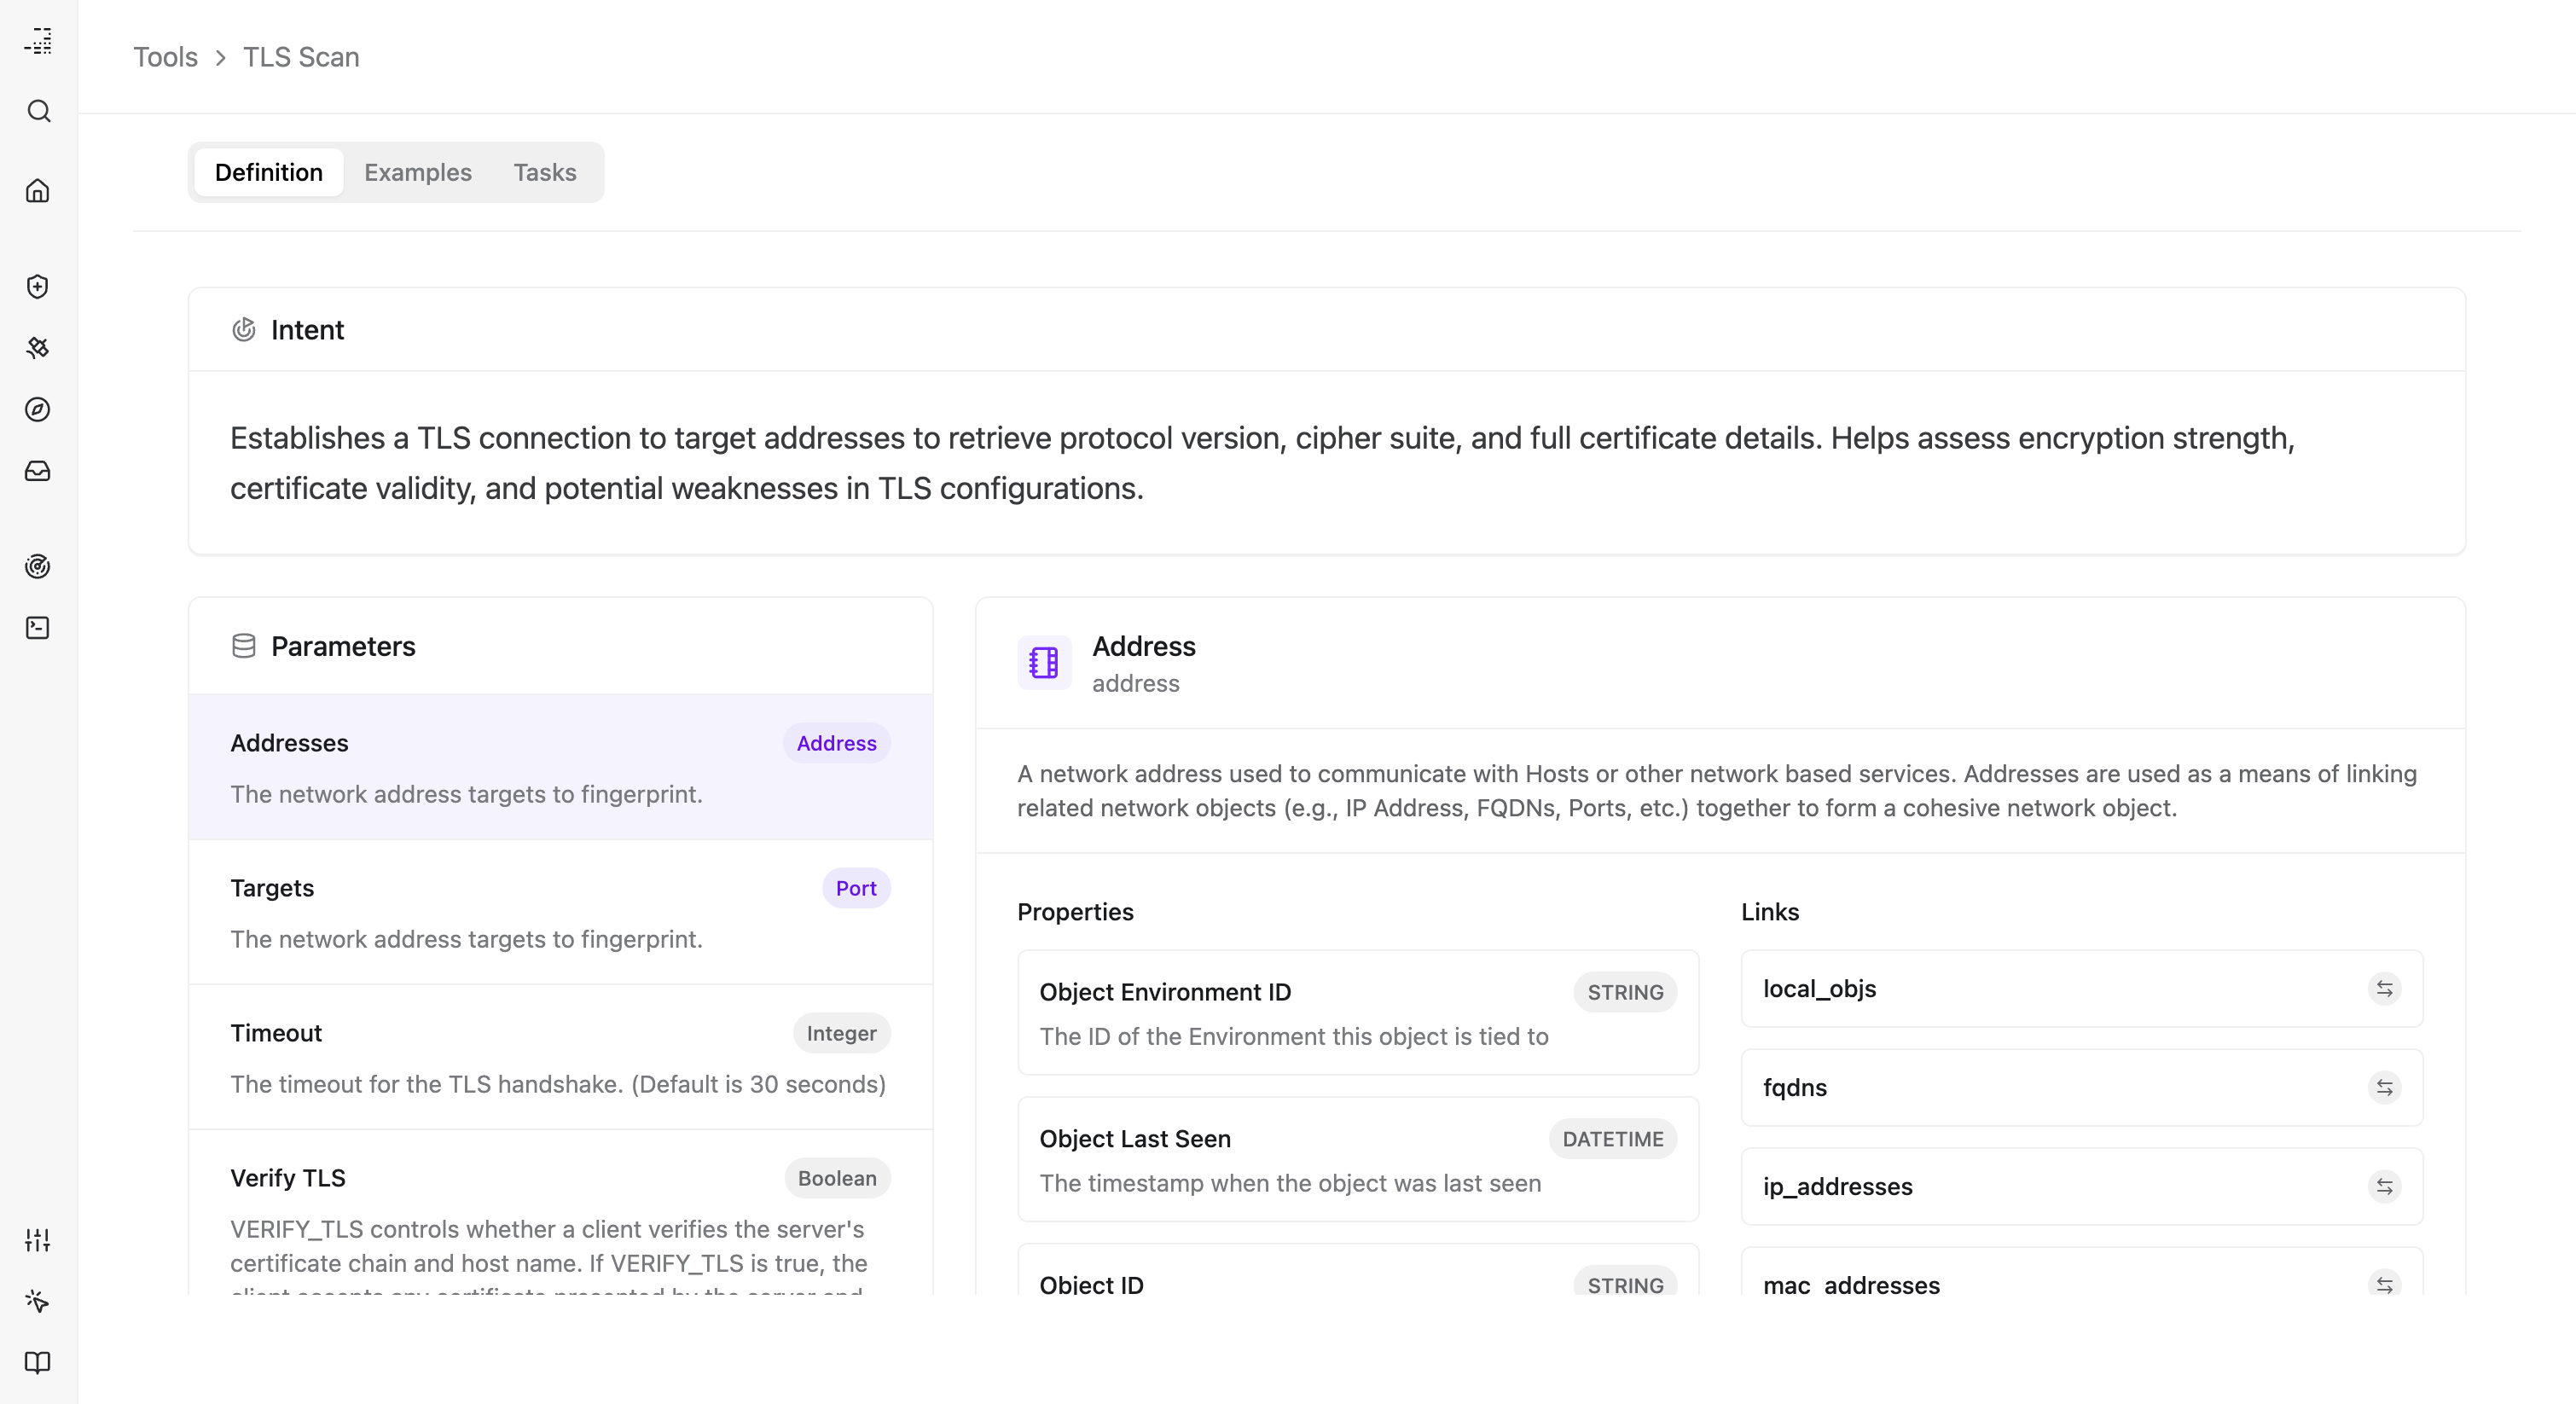2576x1404 pixels.
Task: Open the home icon in the sidebar
Action: (38, 191)
